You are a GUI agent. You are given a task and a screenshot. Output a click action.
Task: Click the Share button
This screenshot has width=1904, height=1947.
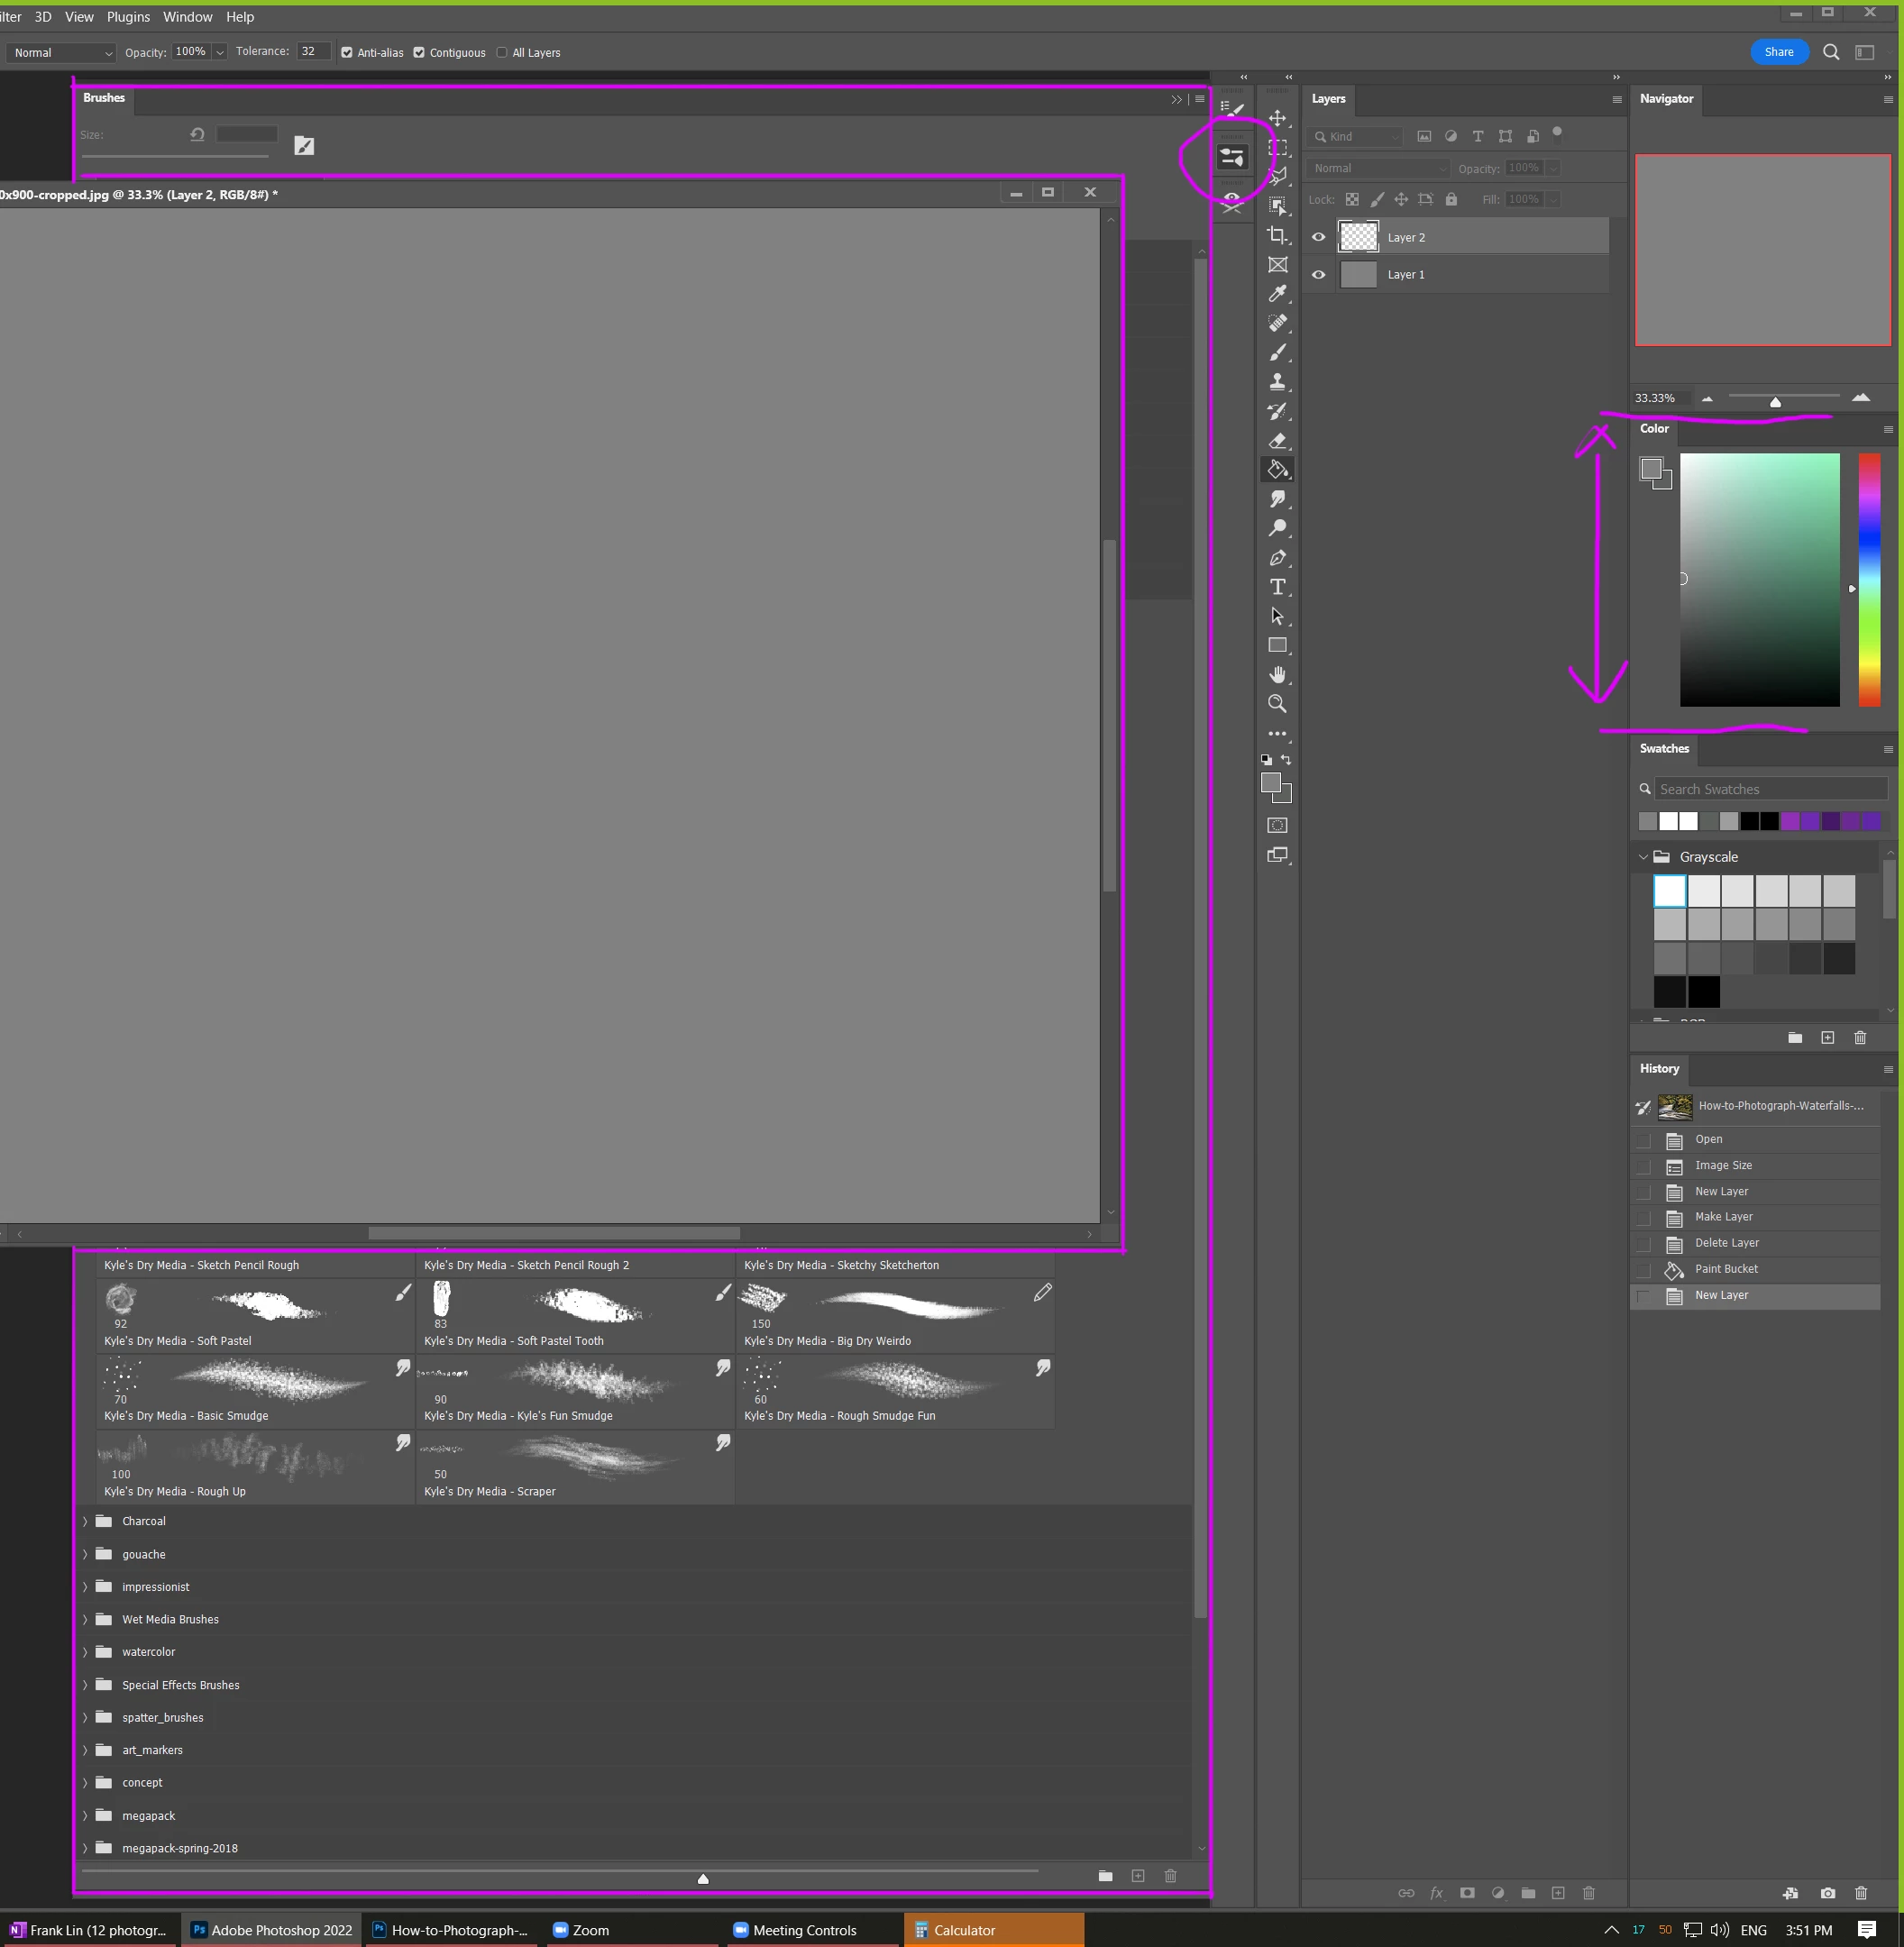click(x=1778, y=52)
